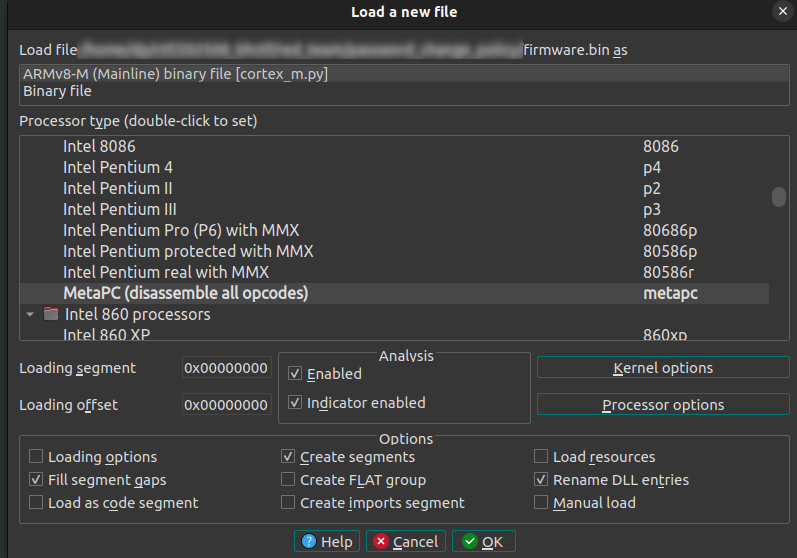This screenshot has width=797, height=558.
Task: Toggle the Fill segment gaps checkbox
Action: click(x=37, y=480)
